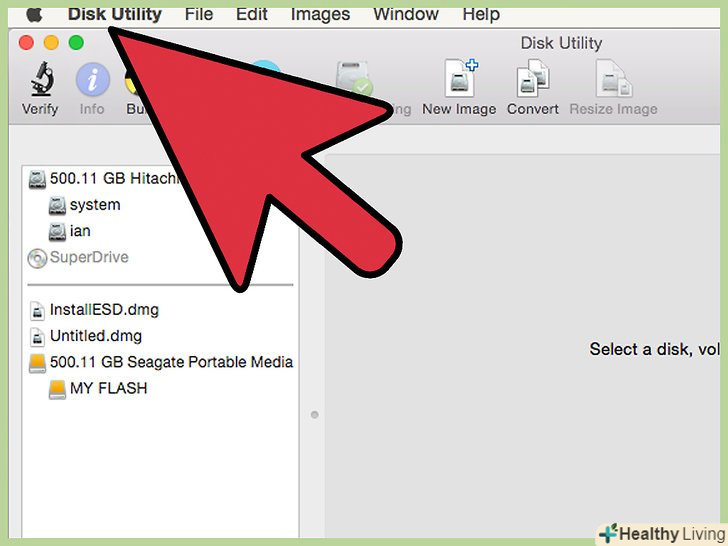Open the Apple menu
728x546 pixels.
click(34, 15)
